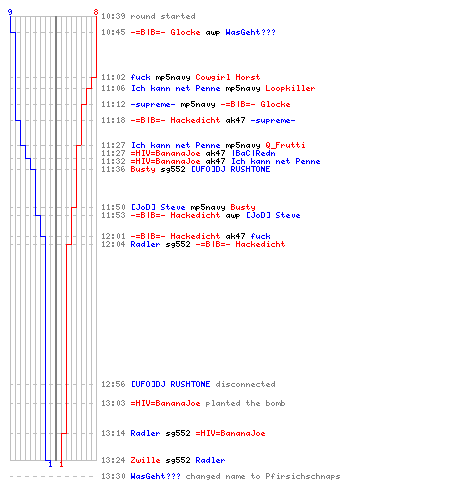Click the ak47 weapon label at 11:18
The image size is (450, 500).
[235, 120]
